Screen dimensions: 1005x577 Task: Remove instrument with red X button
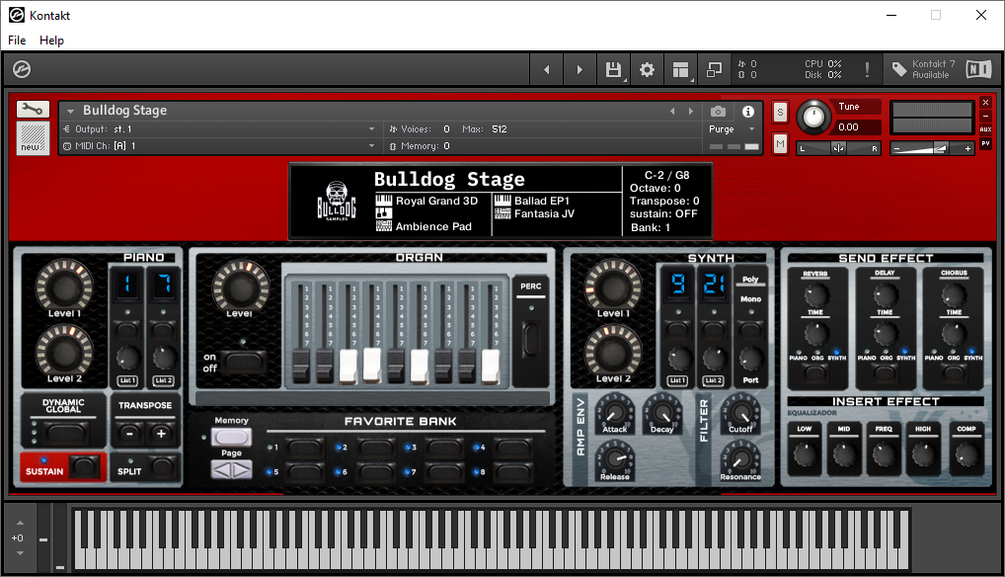986,103
